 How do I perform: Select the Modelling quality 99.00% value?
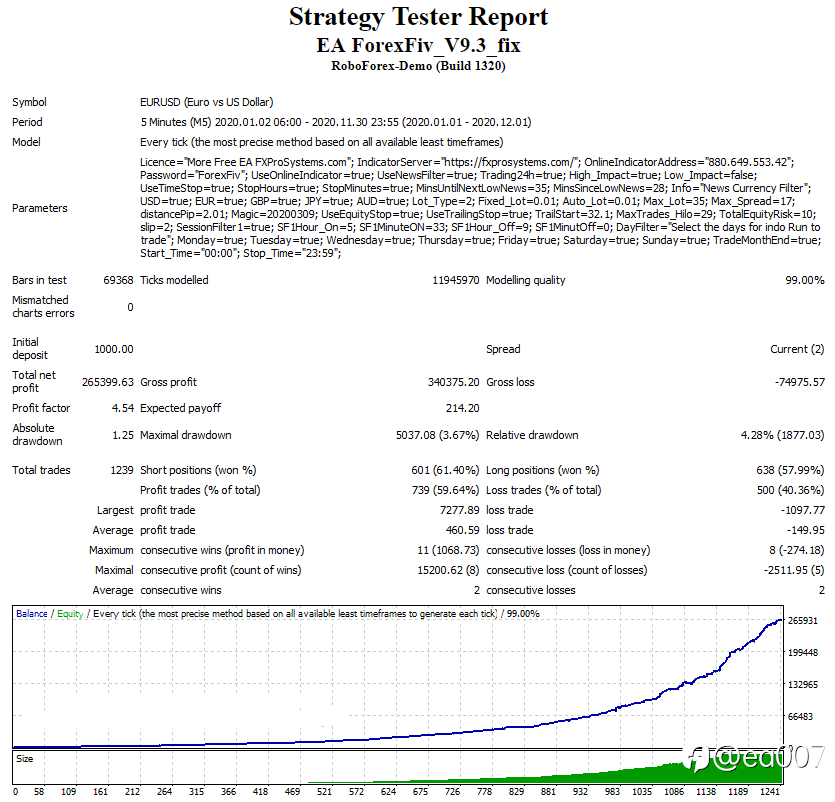tap(805, 280)
